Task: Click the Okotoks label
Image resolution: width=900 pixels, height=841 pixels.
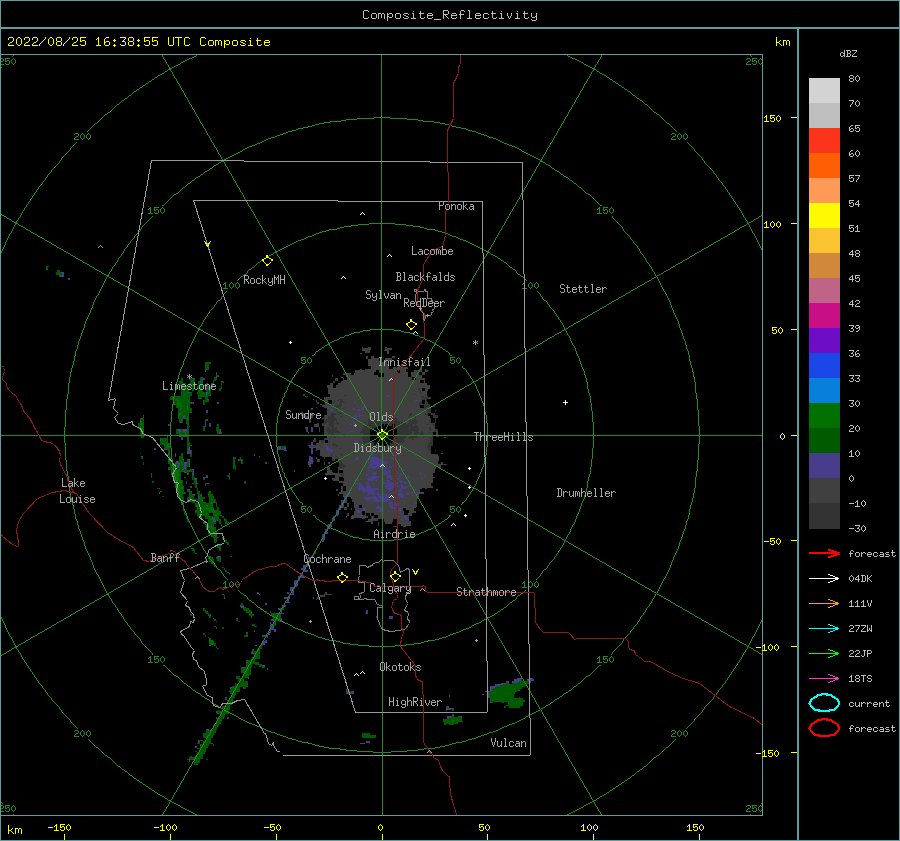Action: (x=400, y=667)
